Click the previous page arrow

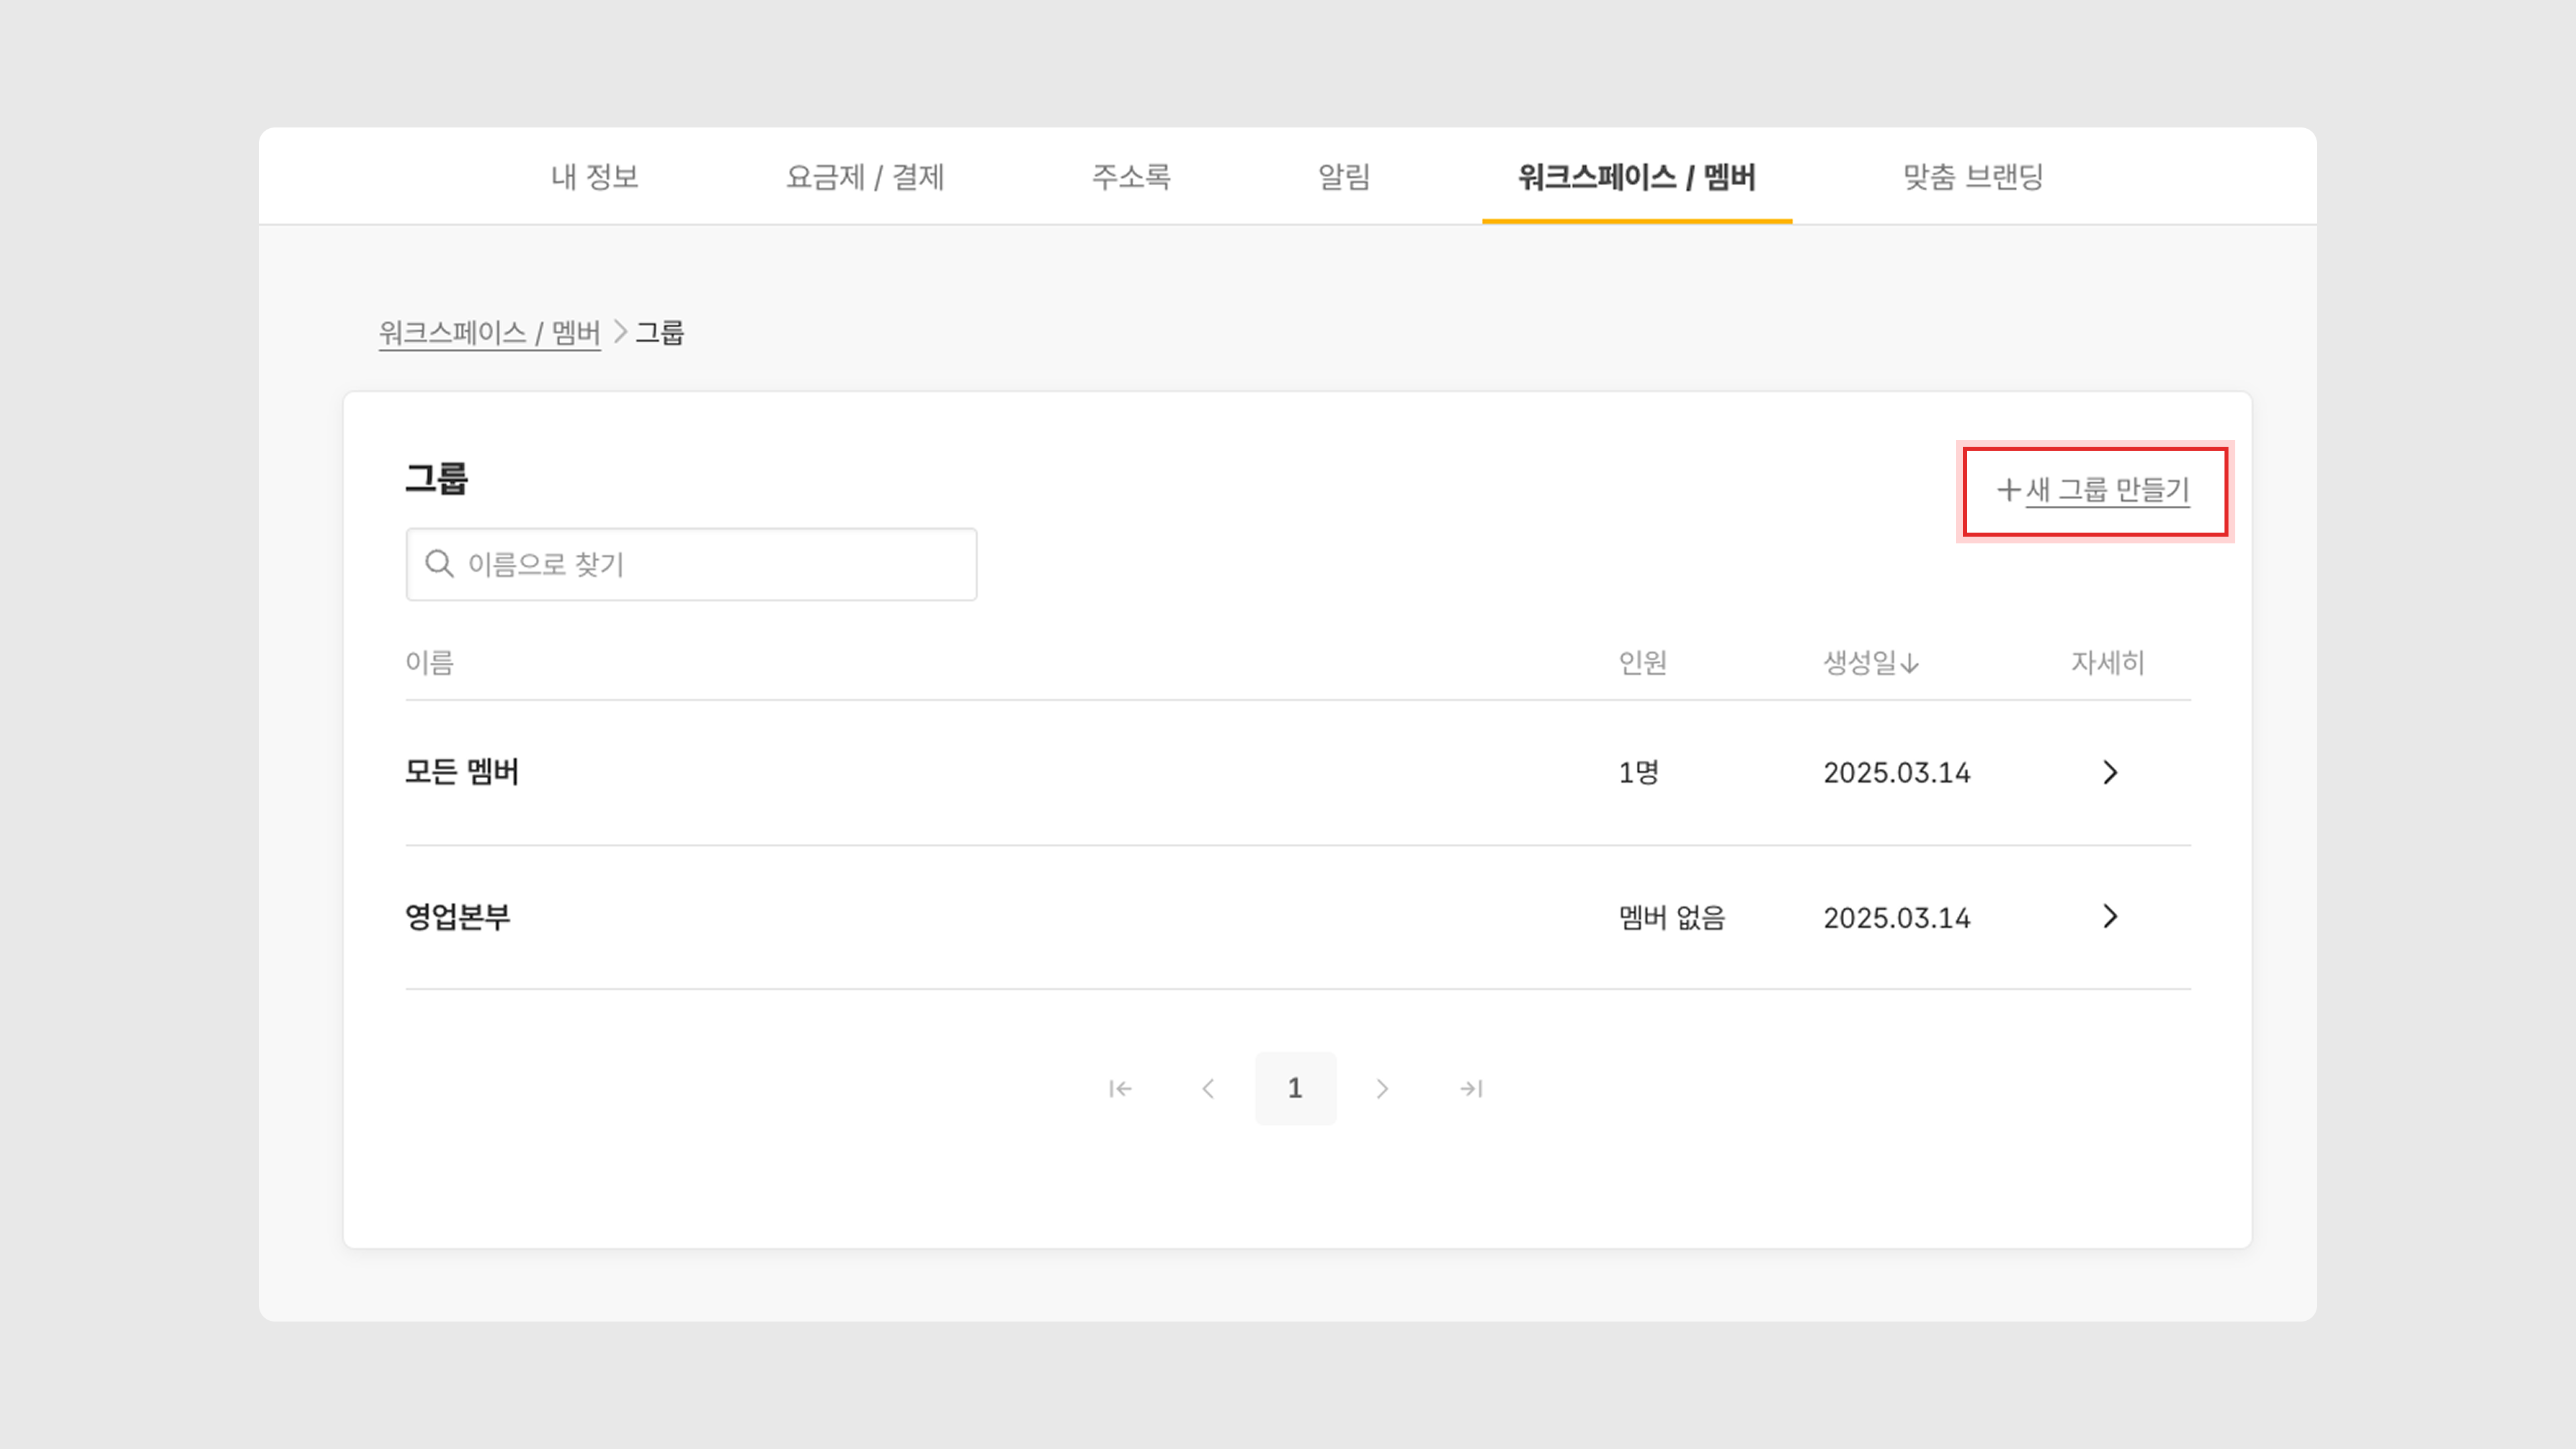[1208, 1088]
